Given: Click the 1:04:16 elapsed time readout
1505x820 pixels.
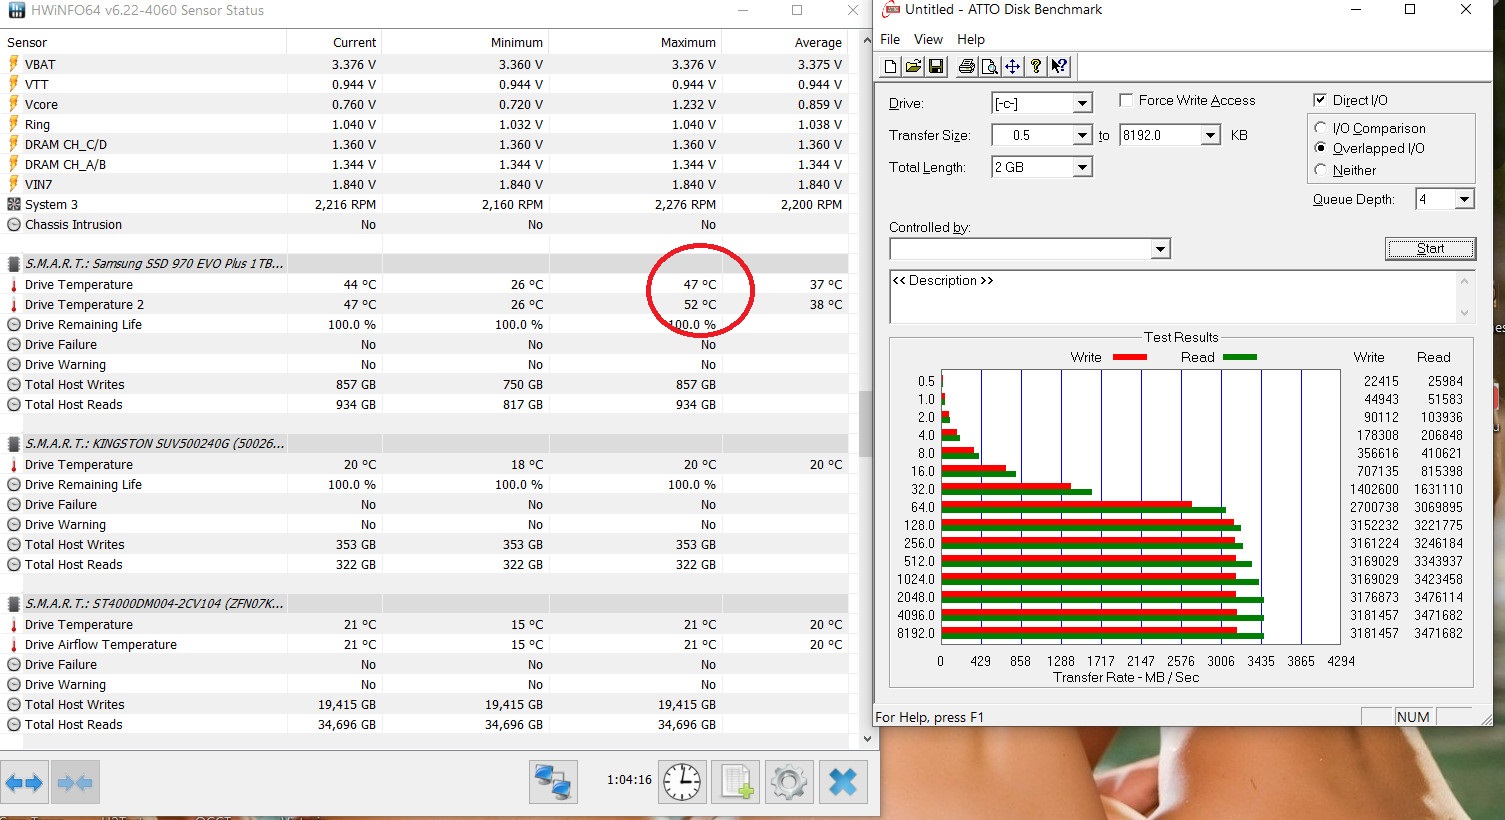Looking at the screenshot, I should [629, 780].
